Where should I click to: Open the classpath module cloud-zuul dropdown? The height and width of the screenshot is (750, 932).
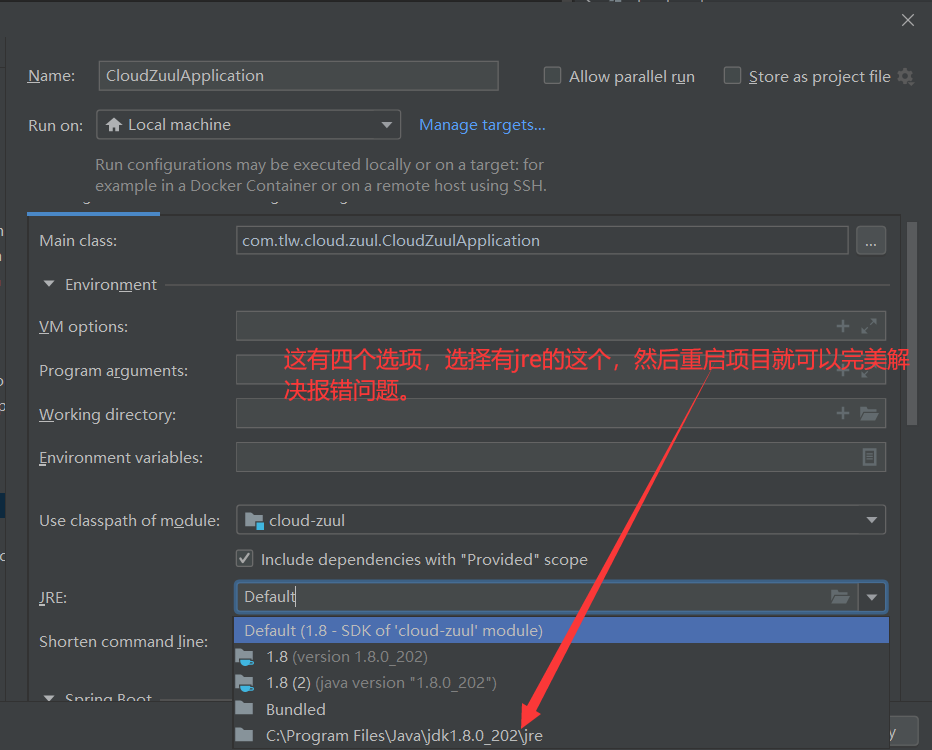click(x=561, y=520)
